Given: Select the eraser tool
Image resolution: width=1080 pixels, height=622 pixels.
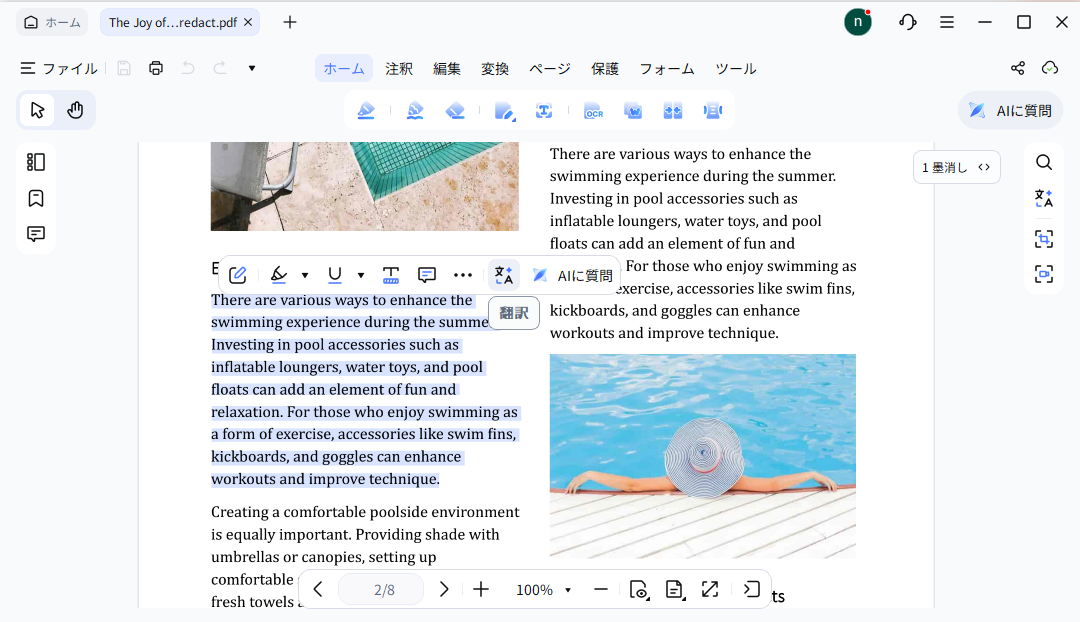Looking at the screenshot, I should pos(455,110).
